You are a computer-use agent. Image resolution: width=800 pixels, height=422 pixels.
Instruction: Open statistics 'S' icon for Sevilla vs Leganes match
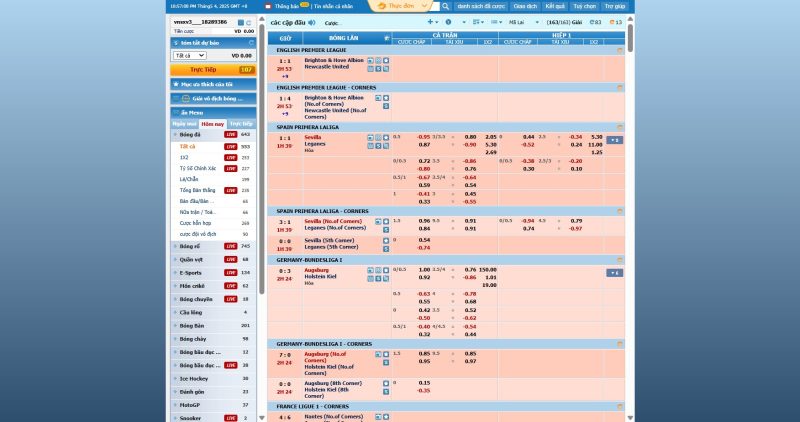pyautogui.click(x=378, y=146)
